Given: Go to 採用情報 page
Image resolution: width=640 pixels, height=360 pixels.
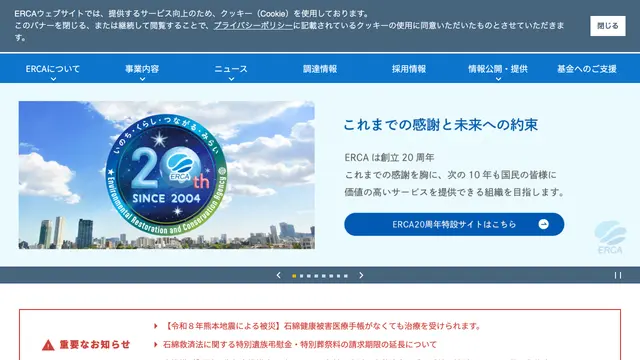Looking at the screenshot, I should coord(409,69).
